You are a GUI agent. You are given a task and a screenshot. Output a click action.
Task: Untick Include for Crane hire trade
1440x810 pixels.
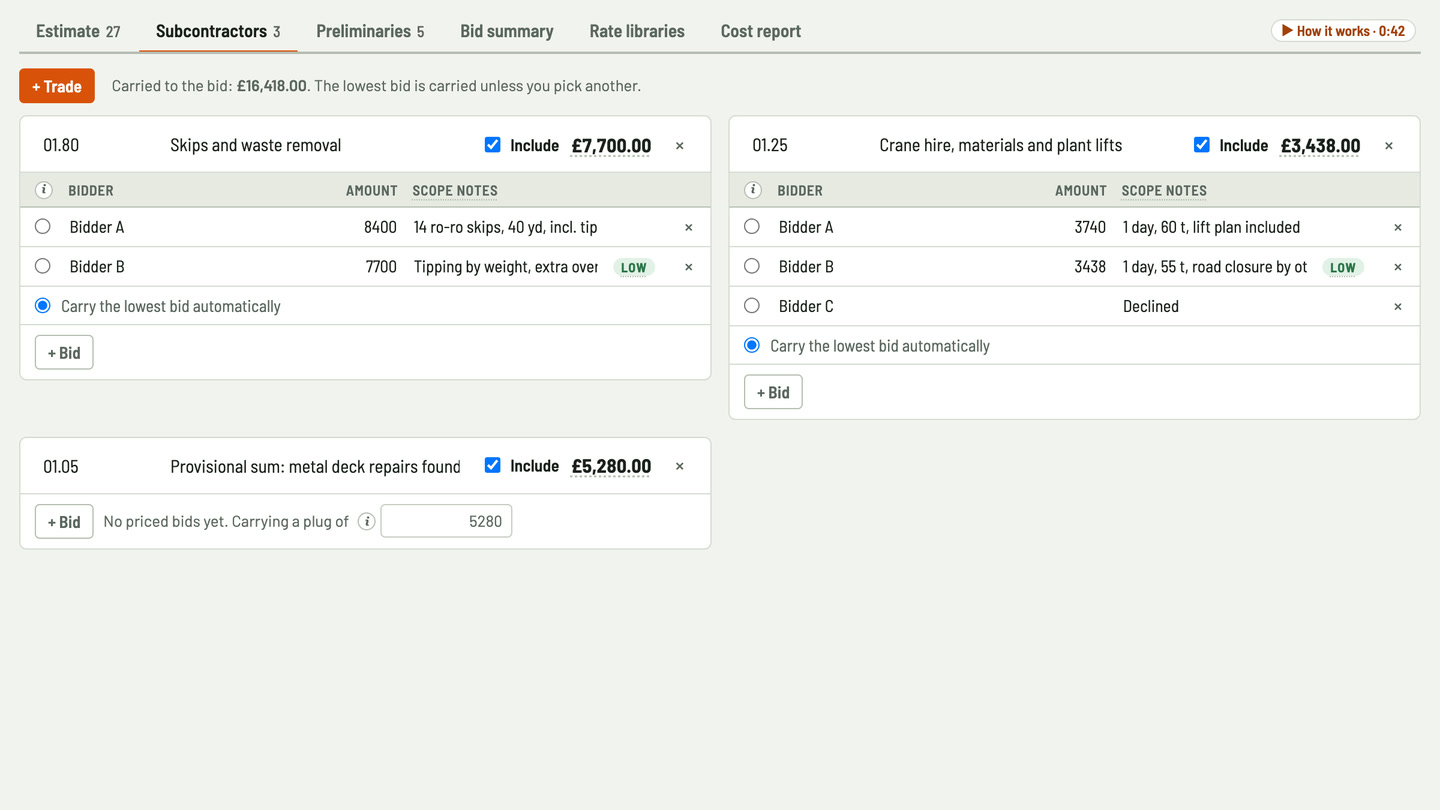(1202, 145)
